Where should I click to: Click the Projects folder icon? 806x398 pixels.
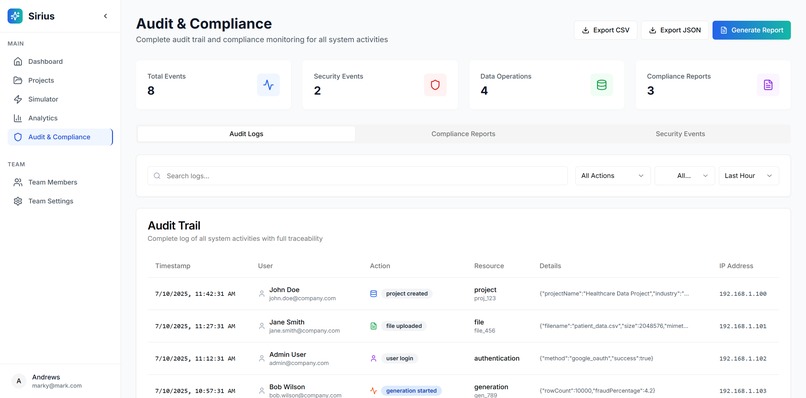click(x=18, y=80)
